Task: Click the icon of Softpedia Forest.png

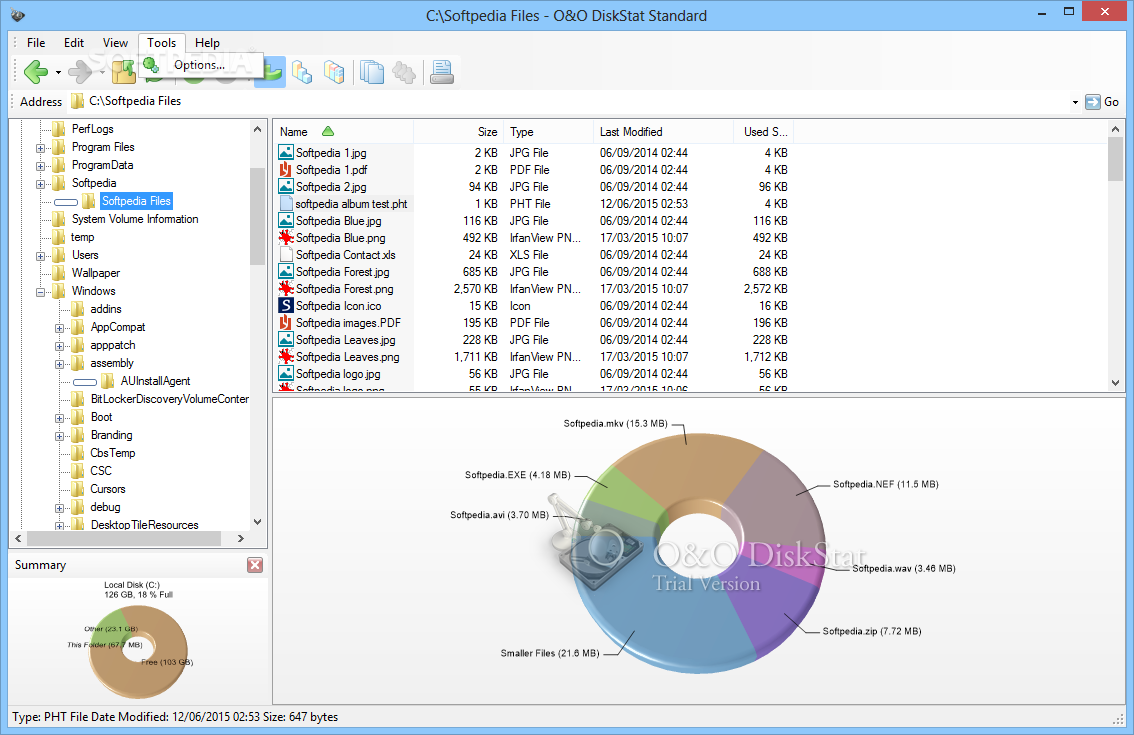Action: click(x=286, y=289)
